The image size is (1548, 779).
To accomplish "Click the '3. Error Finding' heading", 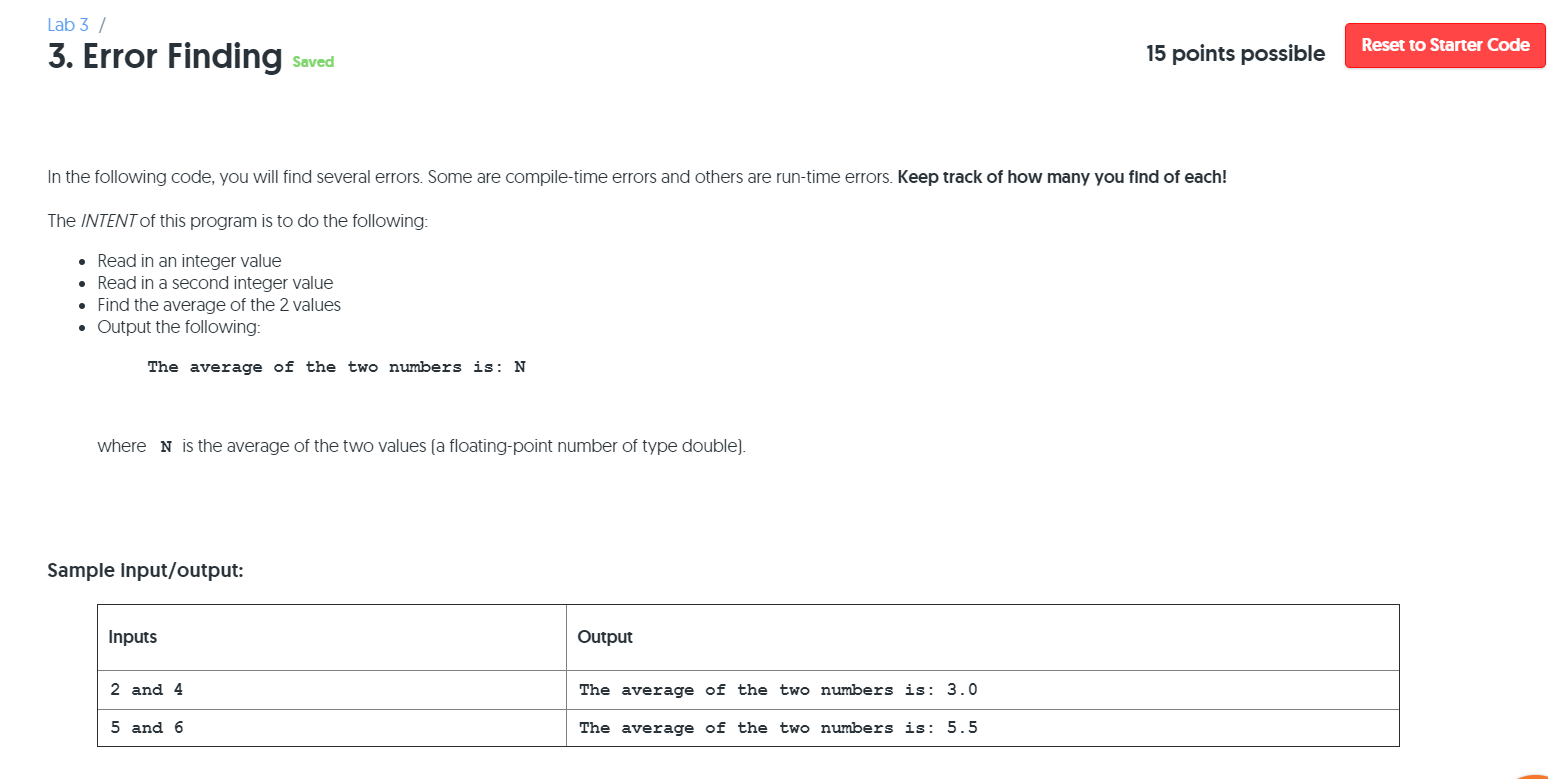I will [x=165, y=56].
